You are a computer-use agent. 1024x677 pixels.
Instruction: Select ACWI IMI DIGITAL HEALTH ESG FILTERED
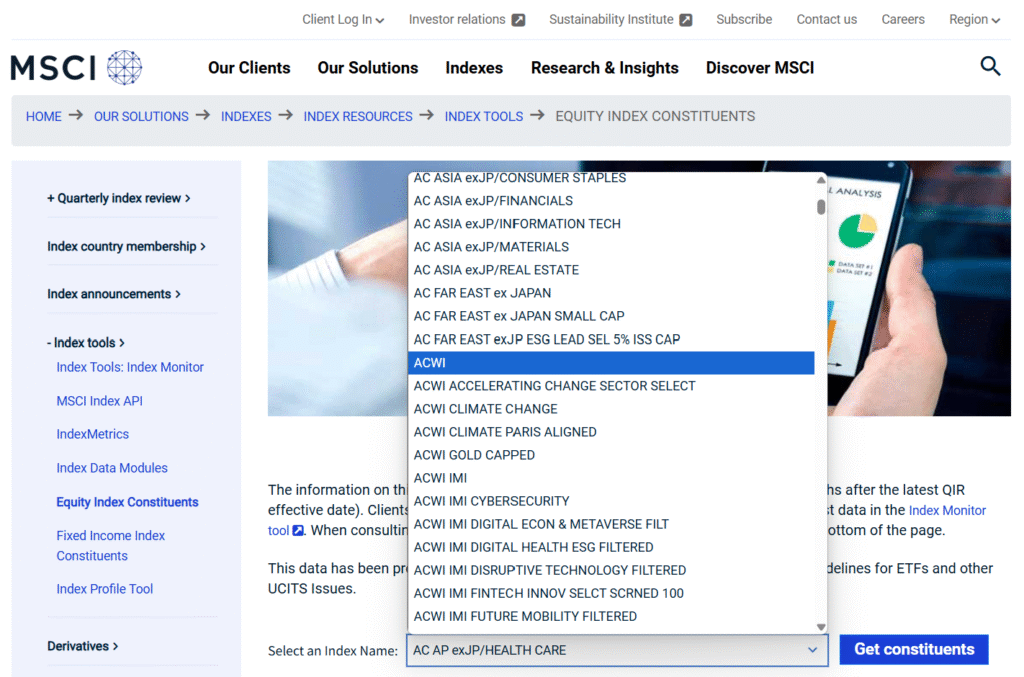click(x=611, y=547)
